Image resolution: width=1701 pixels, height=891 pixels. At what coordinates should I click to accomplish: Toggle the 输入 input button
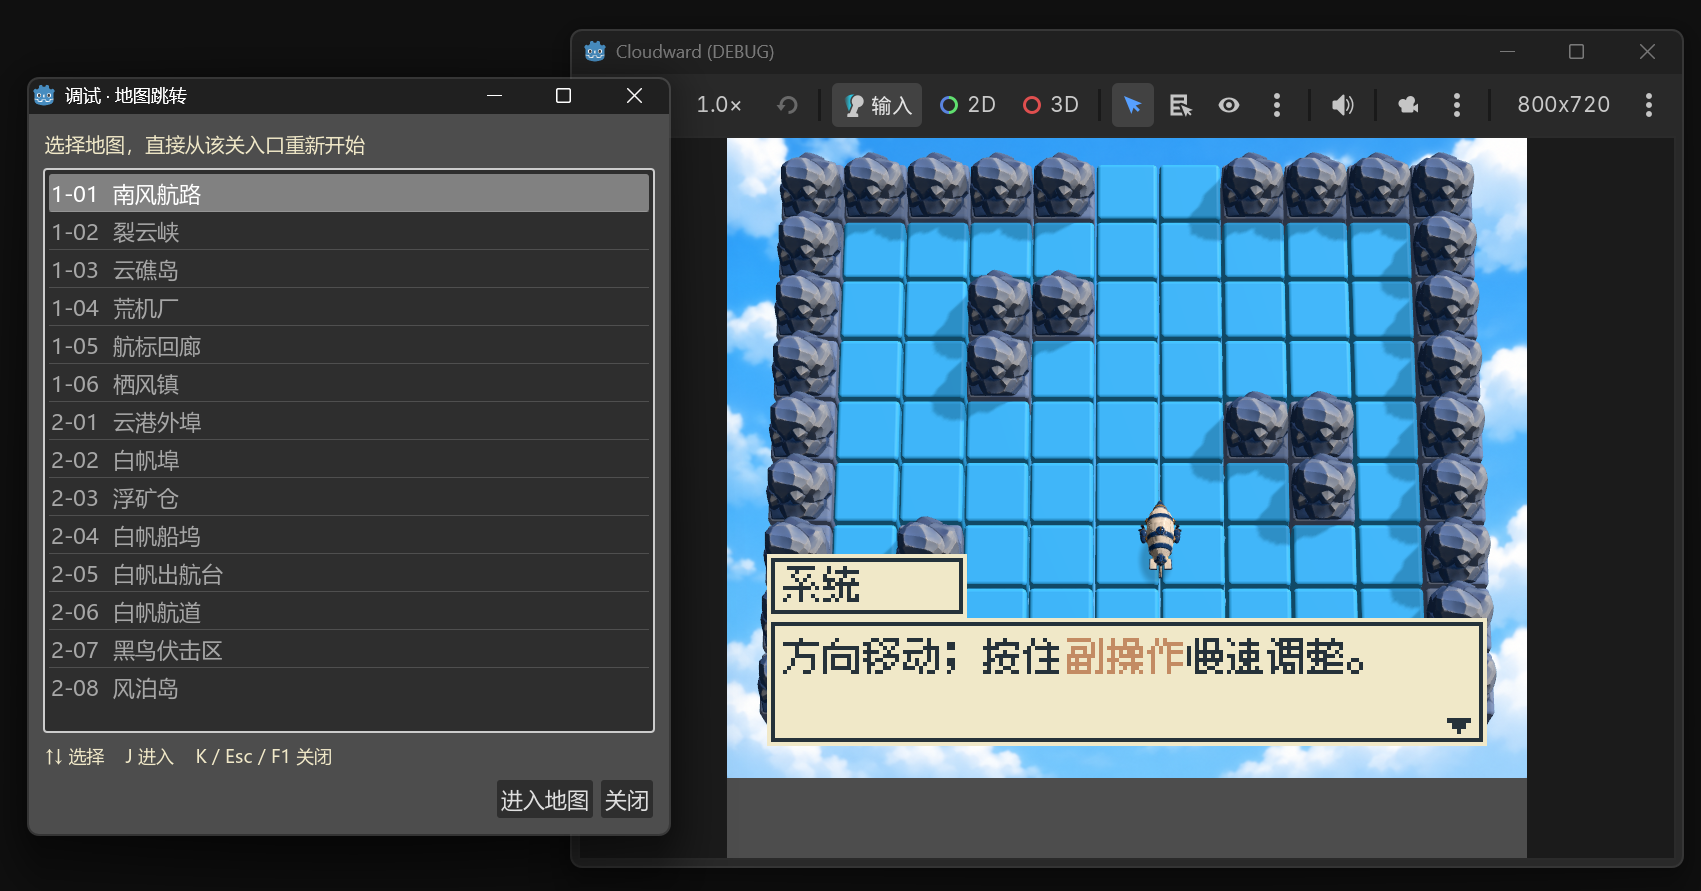(879, 105)
